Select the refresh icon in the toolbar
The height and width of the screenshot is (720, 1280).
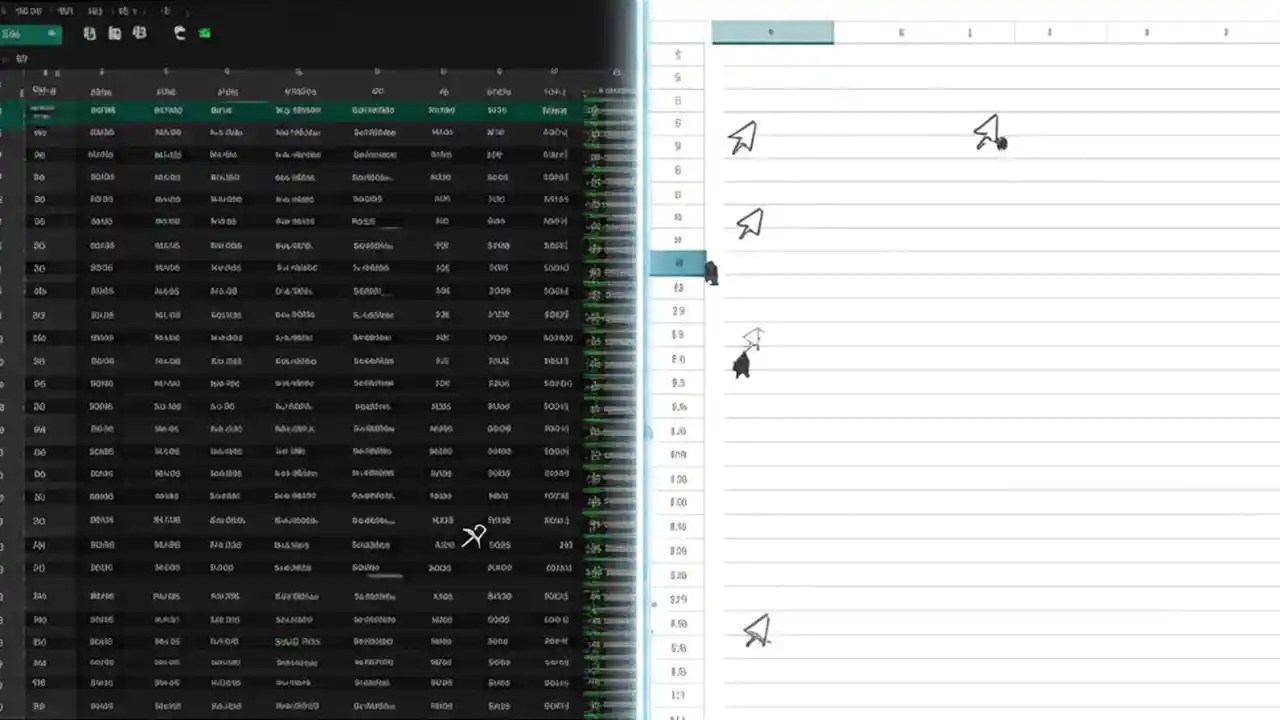(180, 33)
